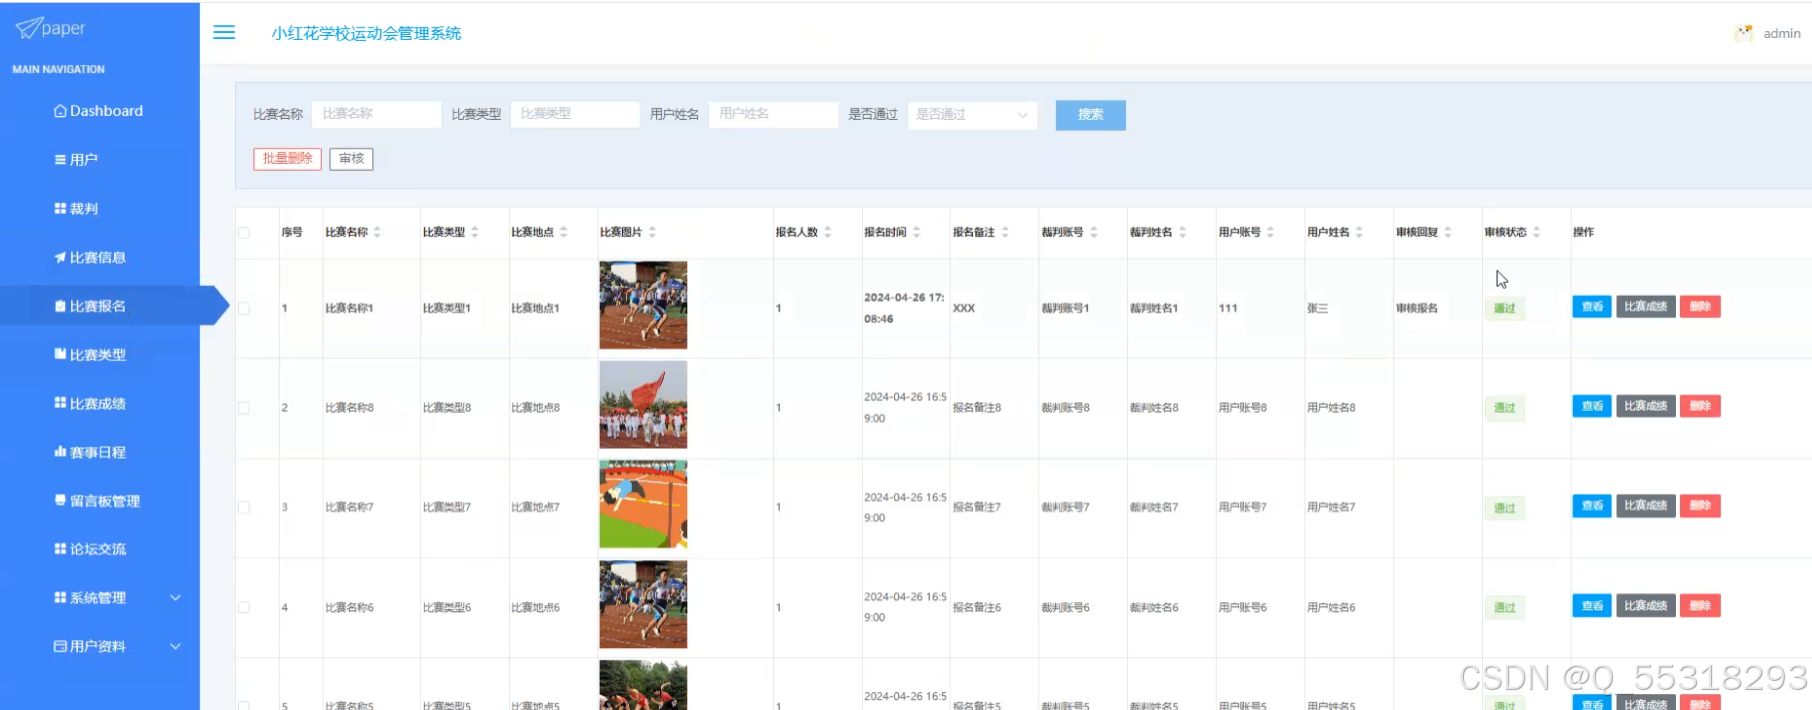
Task: Sort by 用户账号 column arrows
Action: click(x=1271, y=232)
